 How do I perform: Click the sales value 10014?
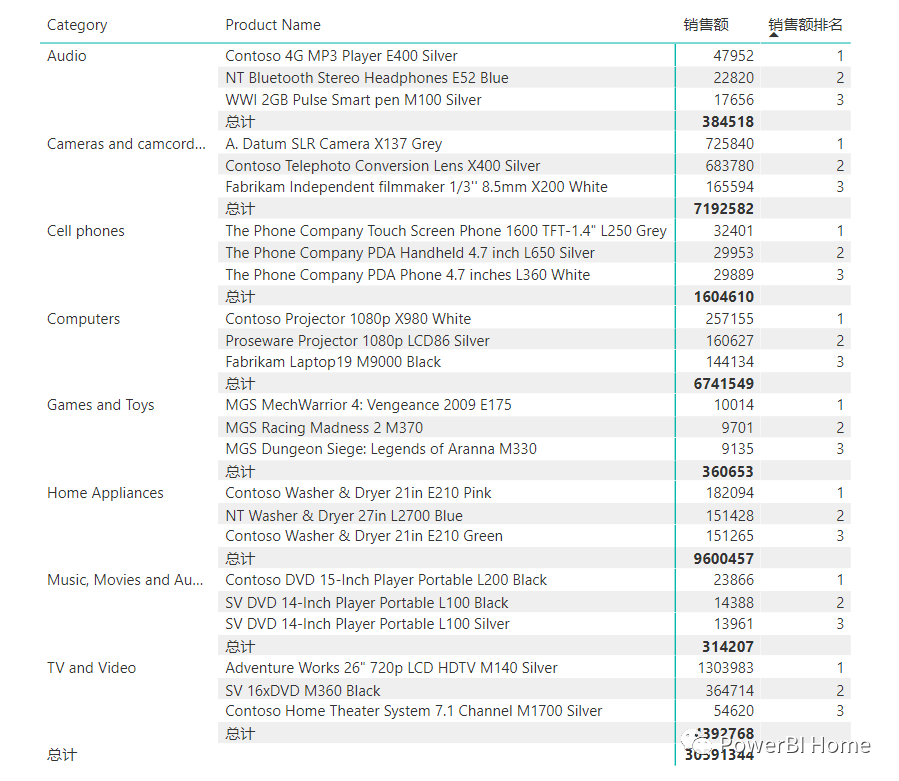(x=733, y=405)
